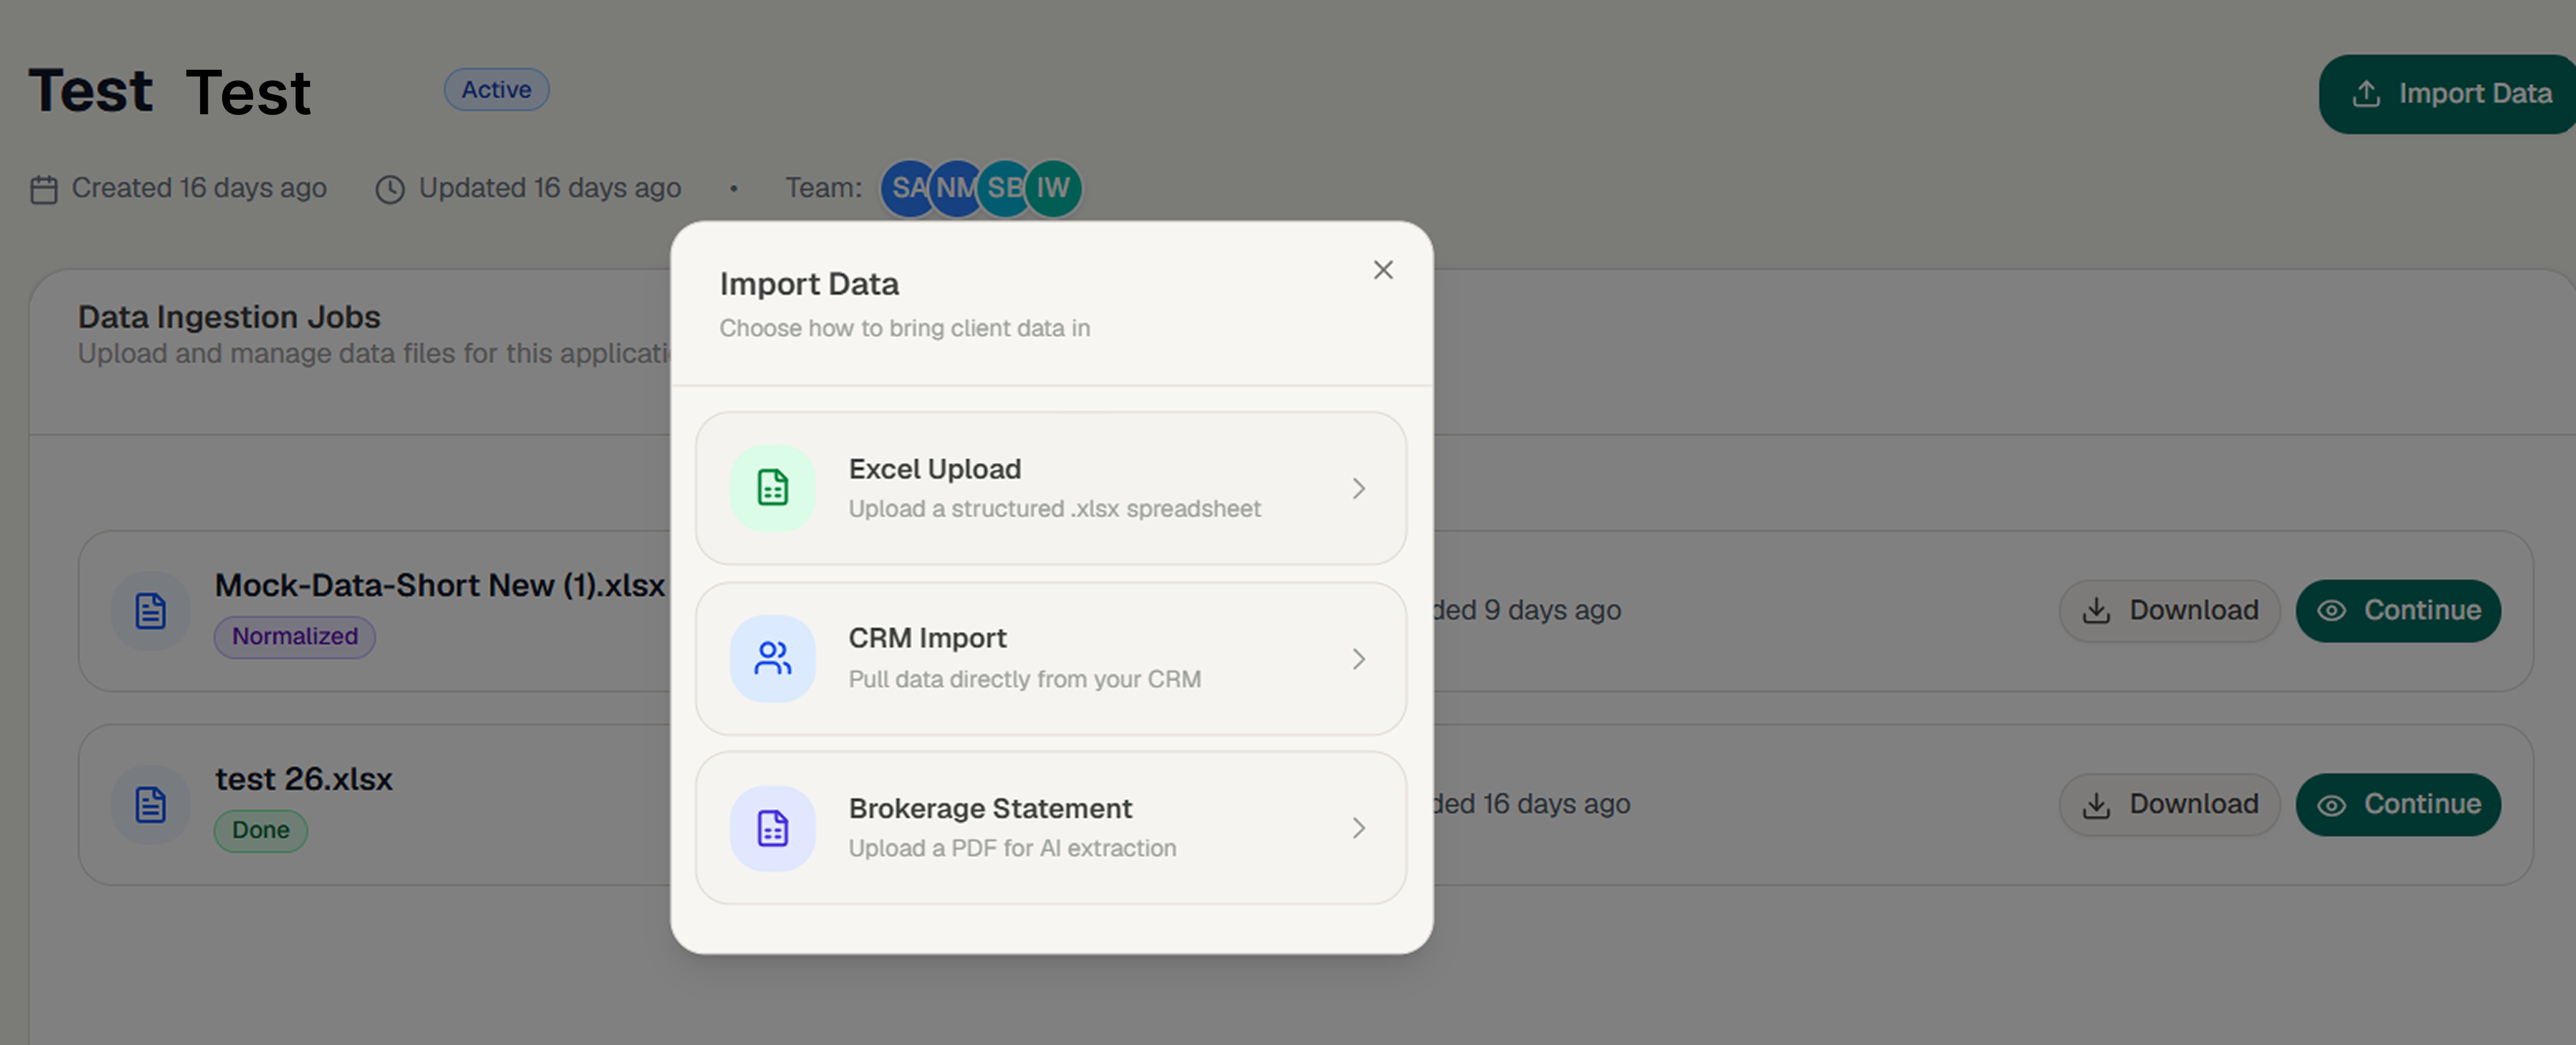Screen dimensions: 2576x1045
Task: Click the green Excel Upload spreadsheet icon
Action: pos(773,488)
